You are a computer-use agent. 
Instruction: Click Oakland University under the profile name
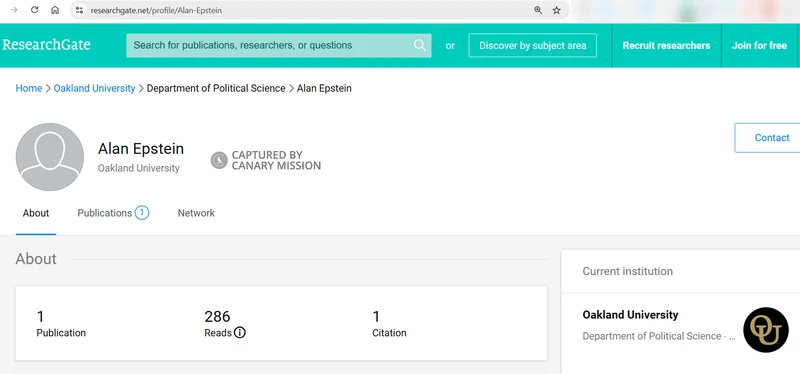[x=139, y=168]
